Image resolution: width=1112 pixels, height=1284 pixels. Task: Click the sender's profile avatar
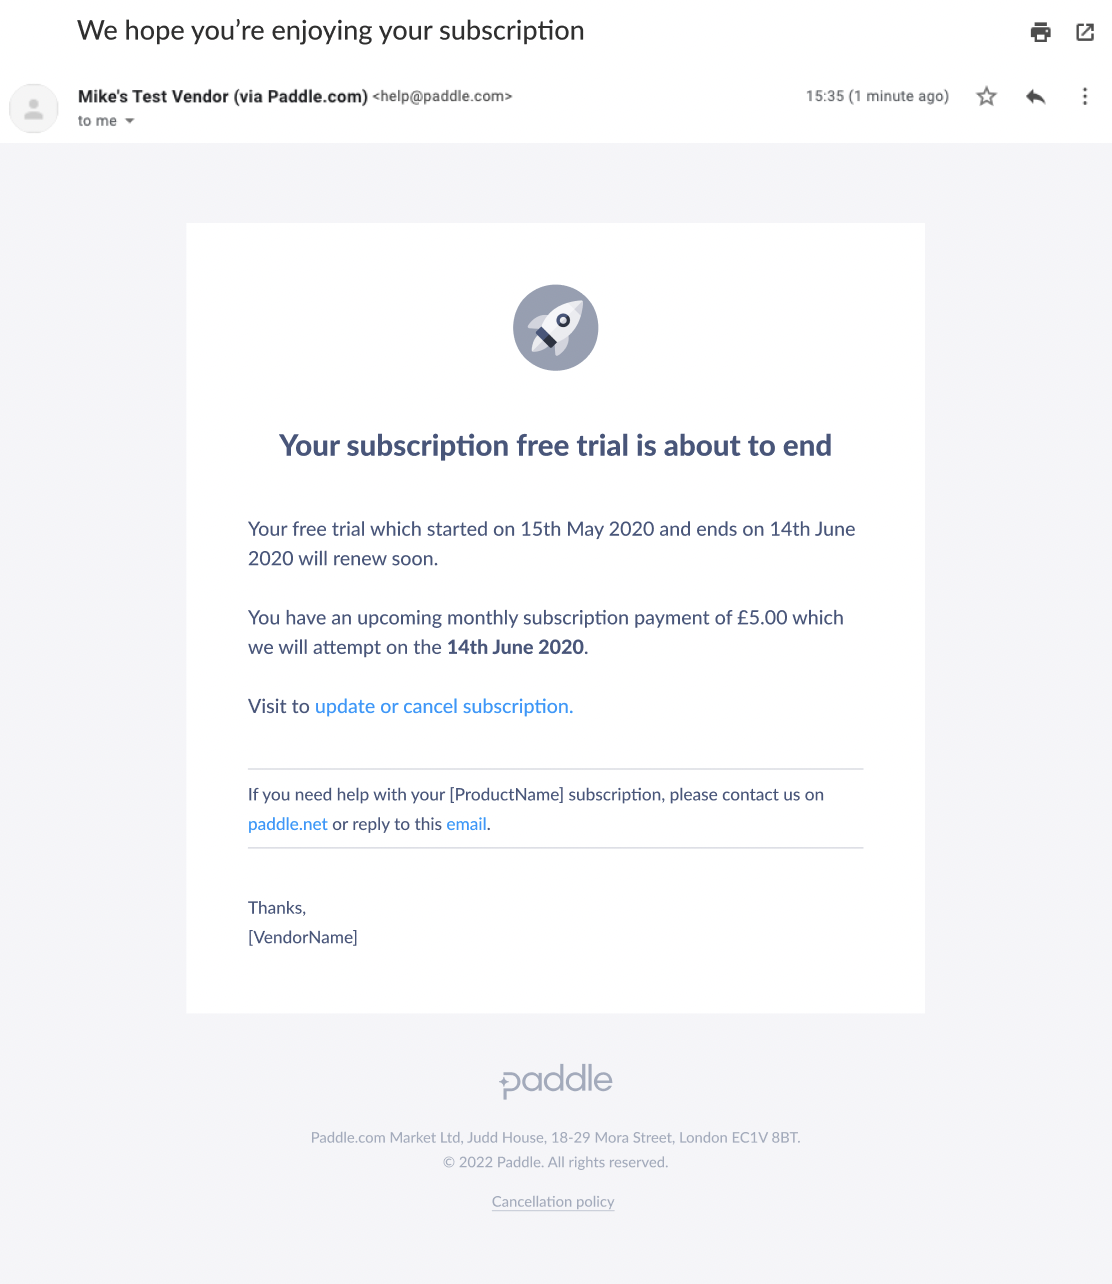point(34,108)
